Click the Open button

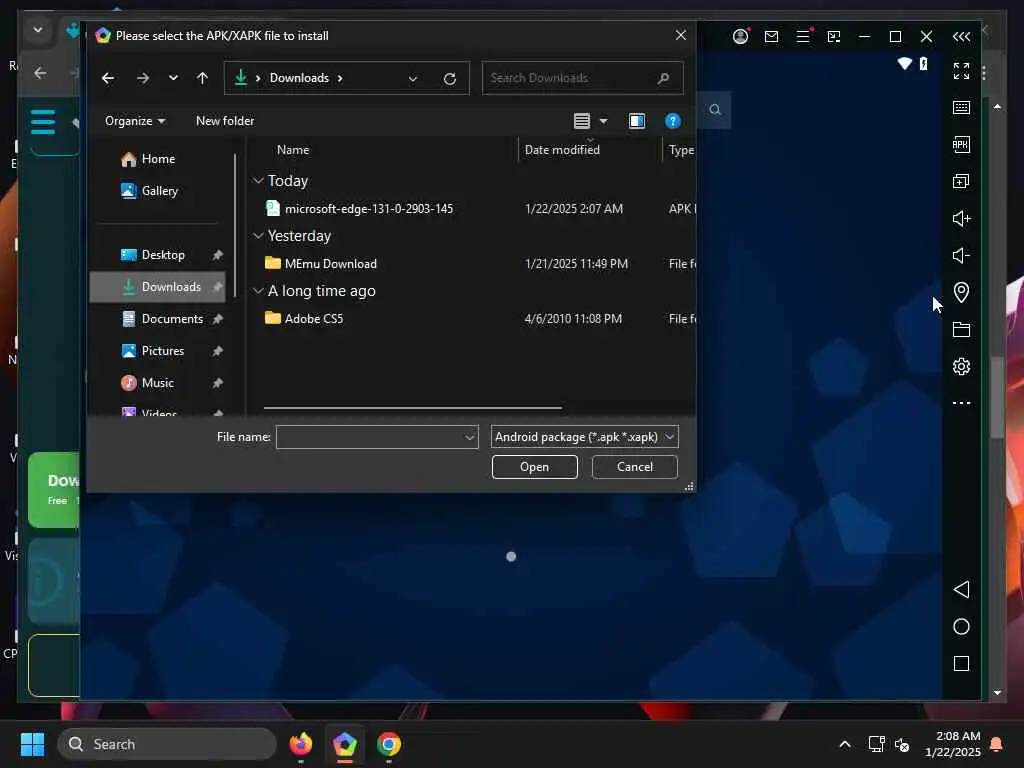[534, 467]
